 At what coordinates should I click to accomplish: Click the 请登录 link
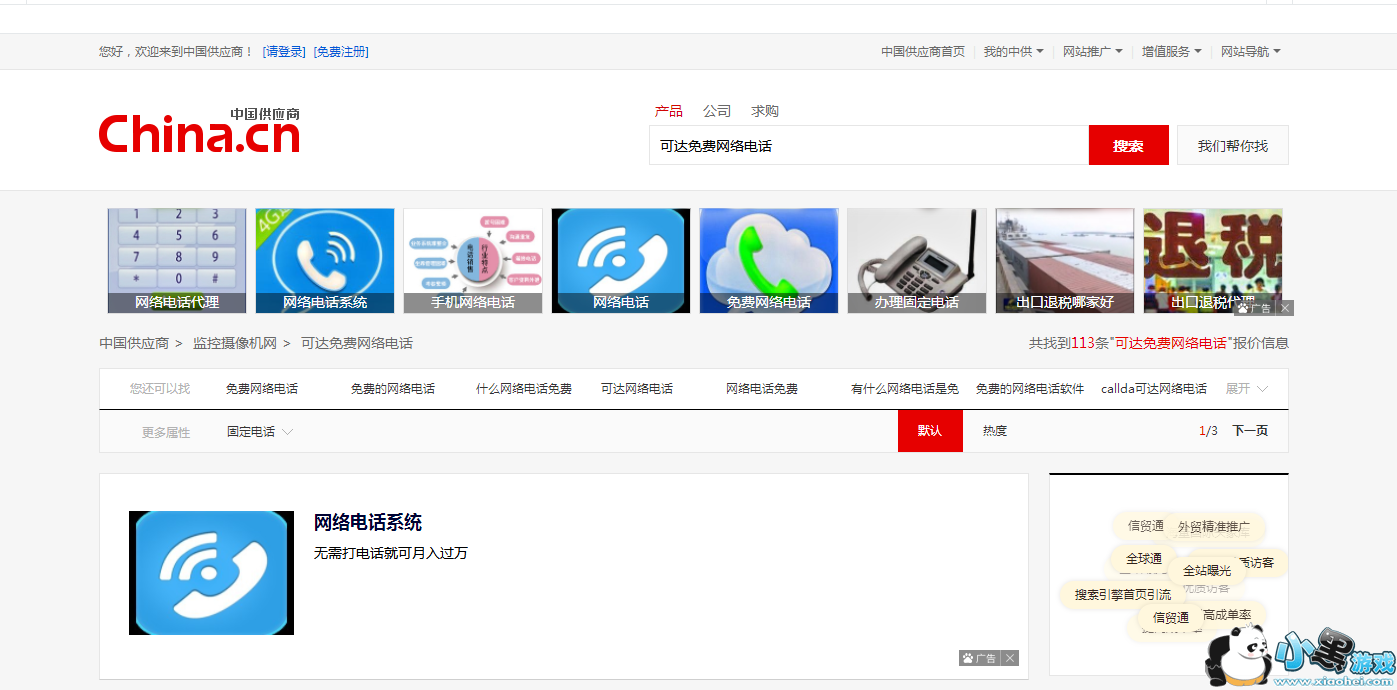click(284, 51)
